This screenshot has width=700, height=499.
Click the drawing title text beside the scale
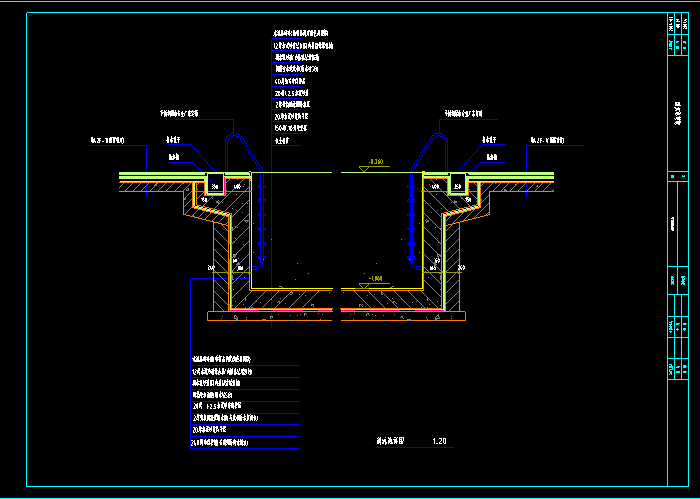387,441
